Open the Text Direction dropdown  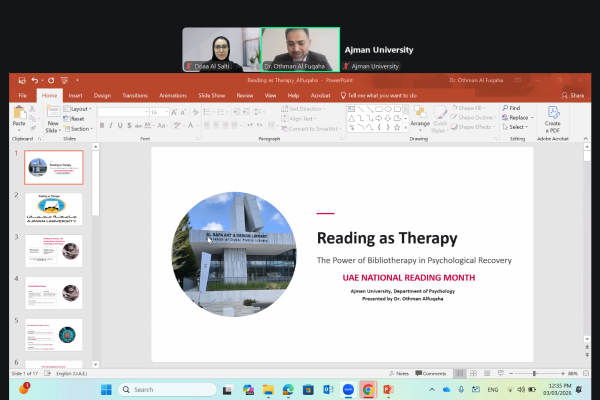[303, 109]
